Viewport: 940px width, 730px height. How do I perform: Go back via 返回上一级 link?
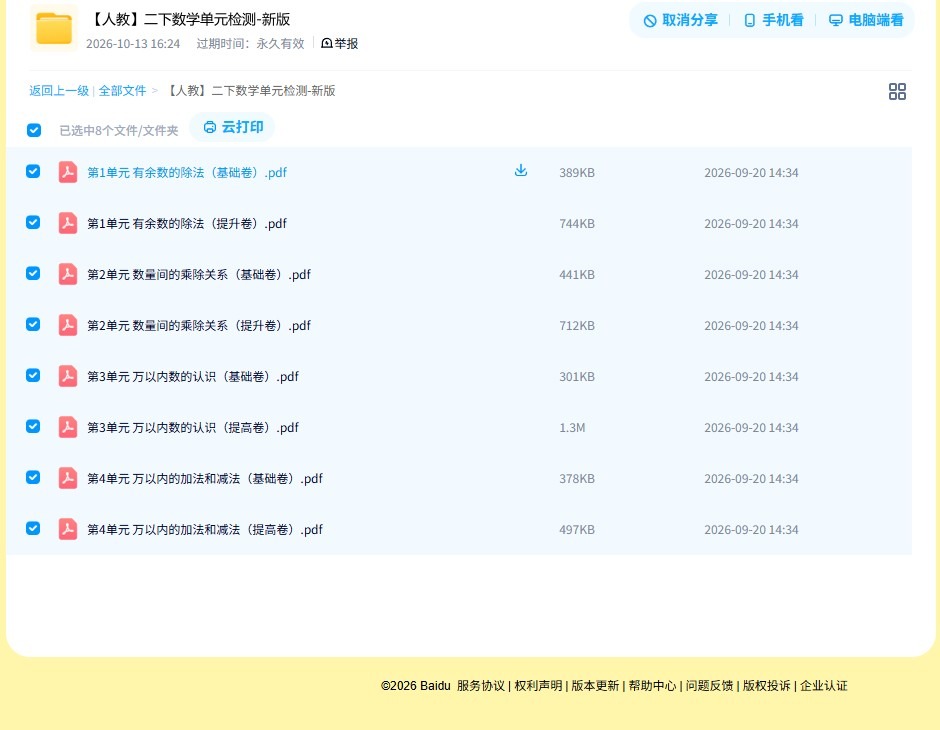coord(59,91)
